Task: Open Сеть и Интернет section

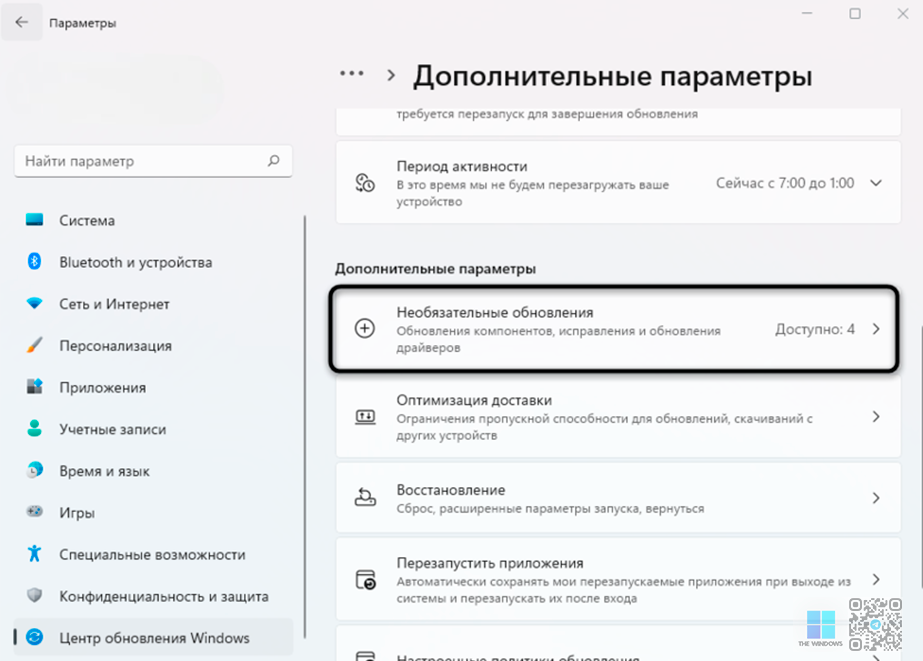Action: [x=153, y=304]
